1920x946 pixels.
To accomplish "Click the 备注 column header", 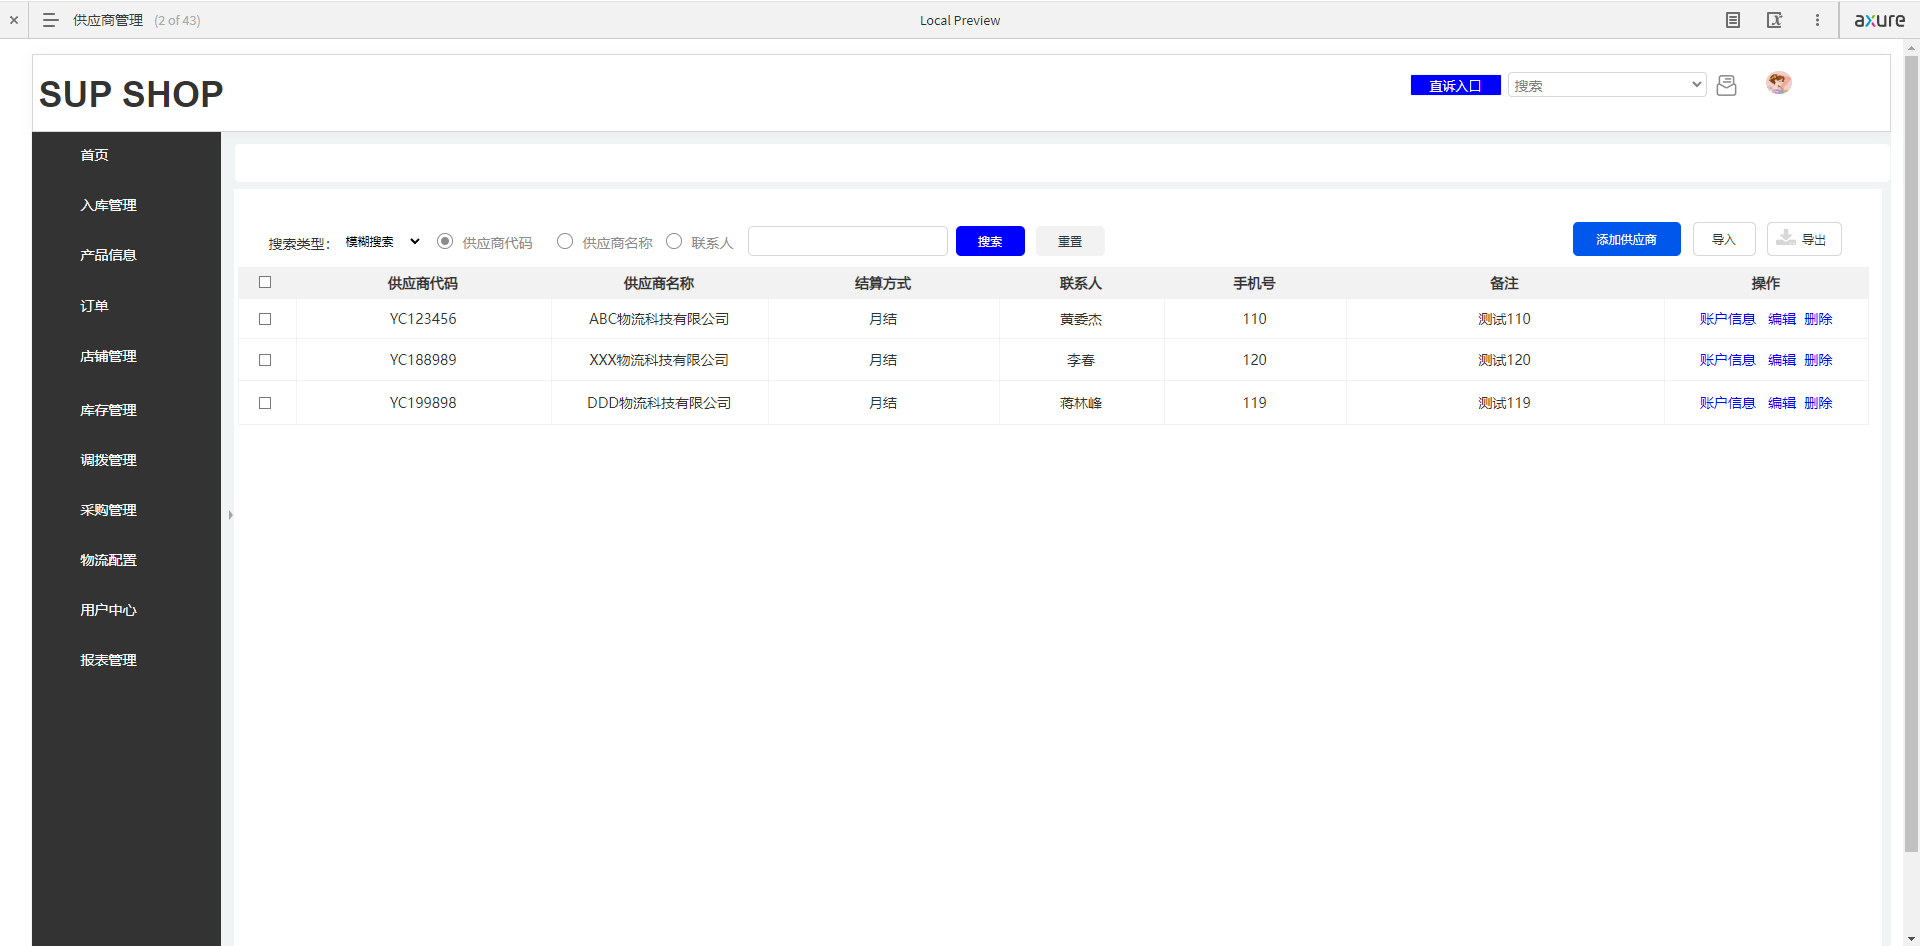I will click(x=1504, y=283).
